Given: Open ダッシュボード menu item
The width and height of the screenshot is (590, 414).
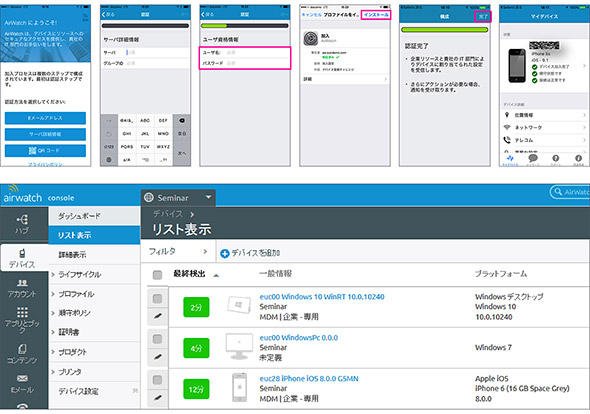Looking at the screenshot, I should tap(94, 216).
